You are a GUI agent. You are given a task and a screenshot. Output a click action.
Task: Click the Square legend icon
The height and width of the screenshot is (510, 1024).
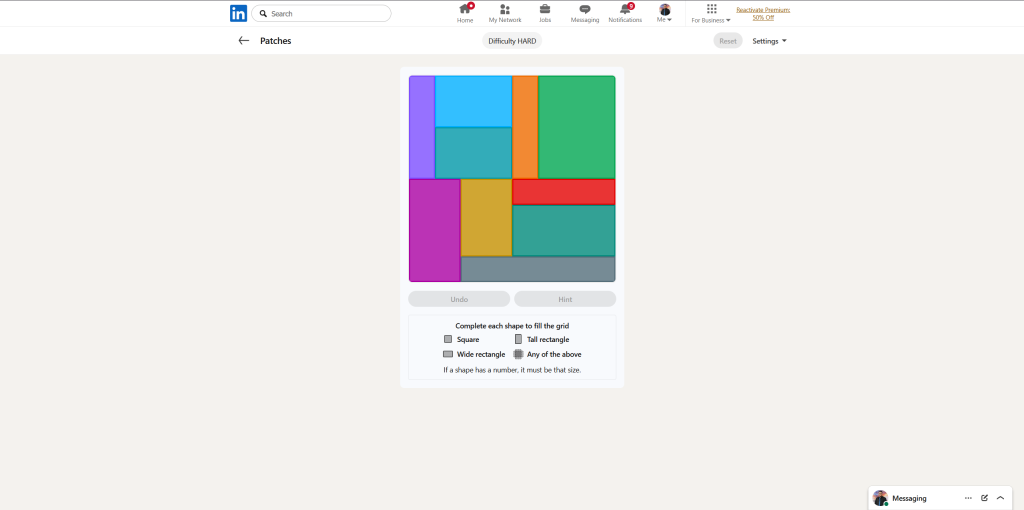click(448, 339)
